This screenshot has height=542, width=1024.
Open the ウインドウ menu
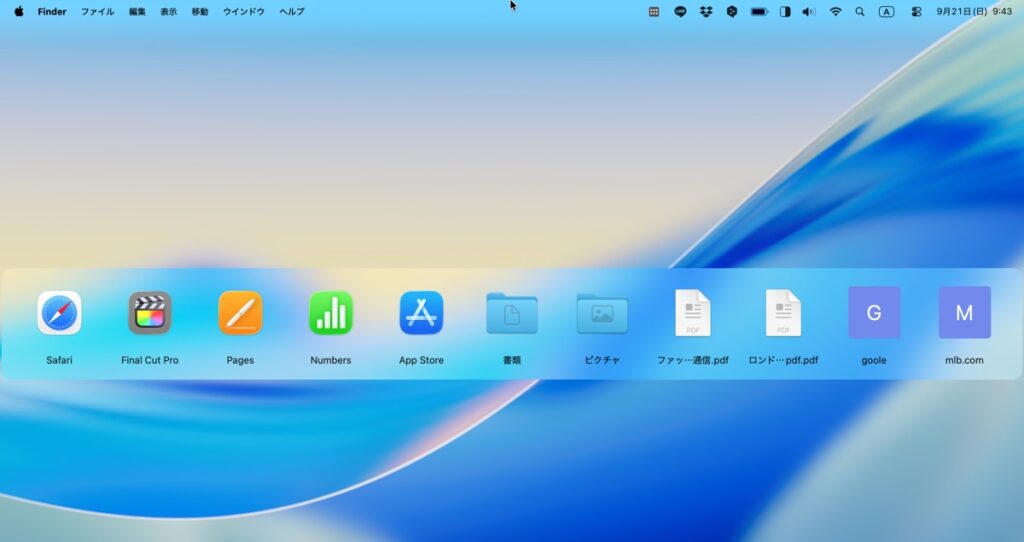(x=244, y=12)
